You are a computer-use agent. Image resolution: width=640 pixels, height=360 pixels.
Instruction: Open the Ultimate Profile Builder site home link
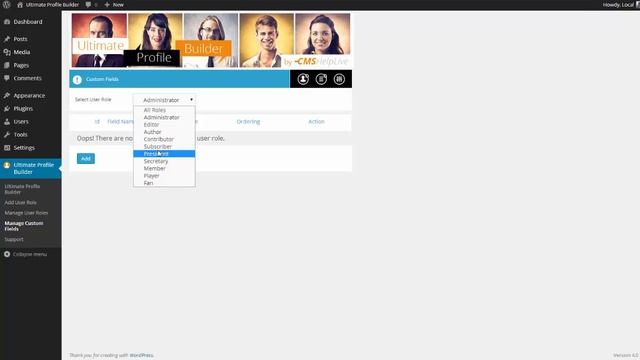(x=48, y=5)
